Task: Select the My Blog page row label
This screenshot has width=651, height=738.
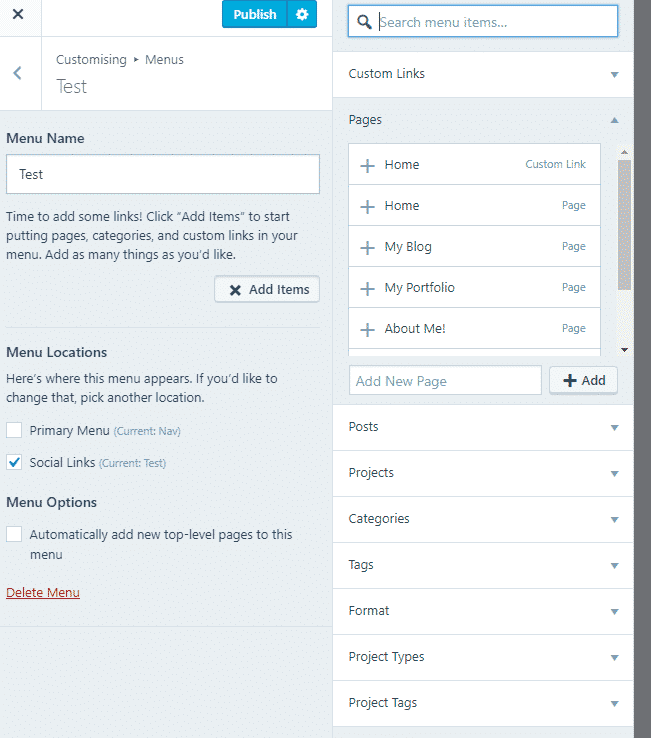Action: (408, 247)
